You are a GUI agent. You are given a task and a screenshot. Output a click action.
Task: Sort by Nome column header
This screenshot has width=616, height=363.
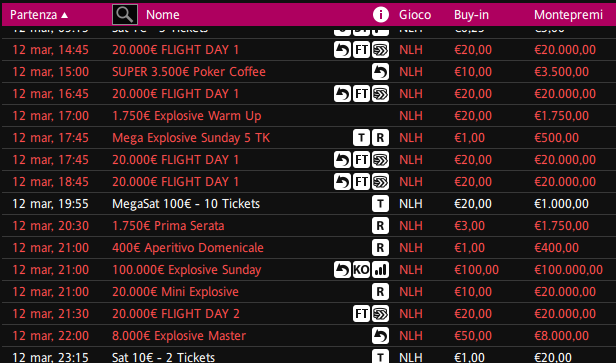click(163, 15)
